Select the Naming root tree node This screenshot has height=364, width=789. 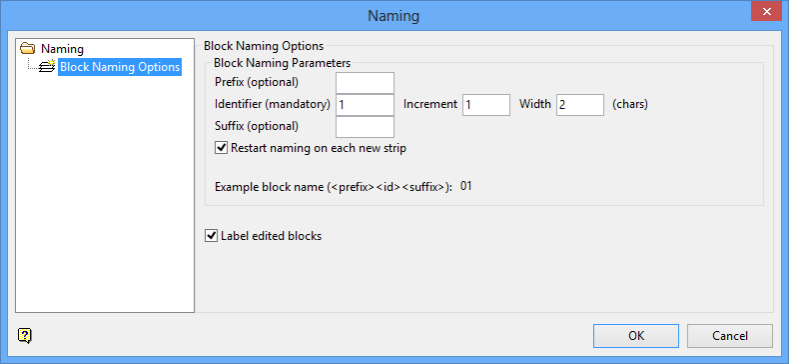tap(62, 49)
